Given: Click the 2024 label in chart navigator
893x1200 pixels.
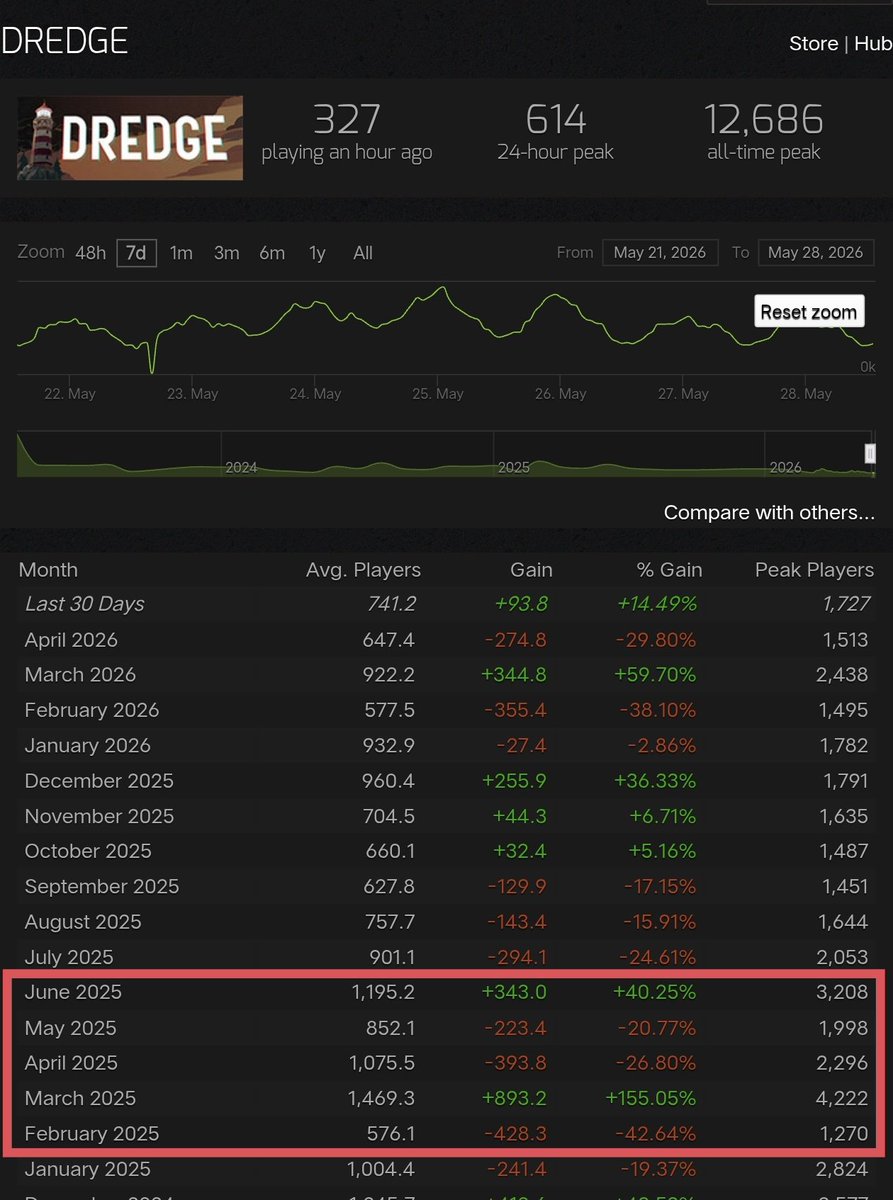Looking at the screenshot, I should click(x=241, y=467).
